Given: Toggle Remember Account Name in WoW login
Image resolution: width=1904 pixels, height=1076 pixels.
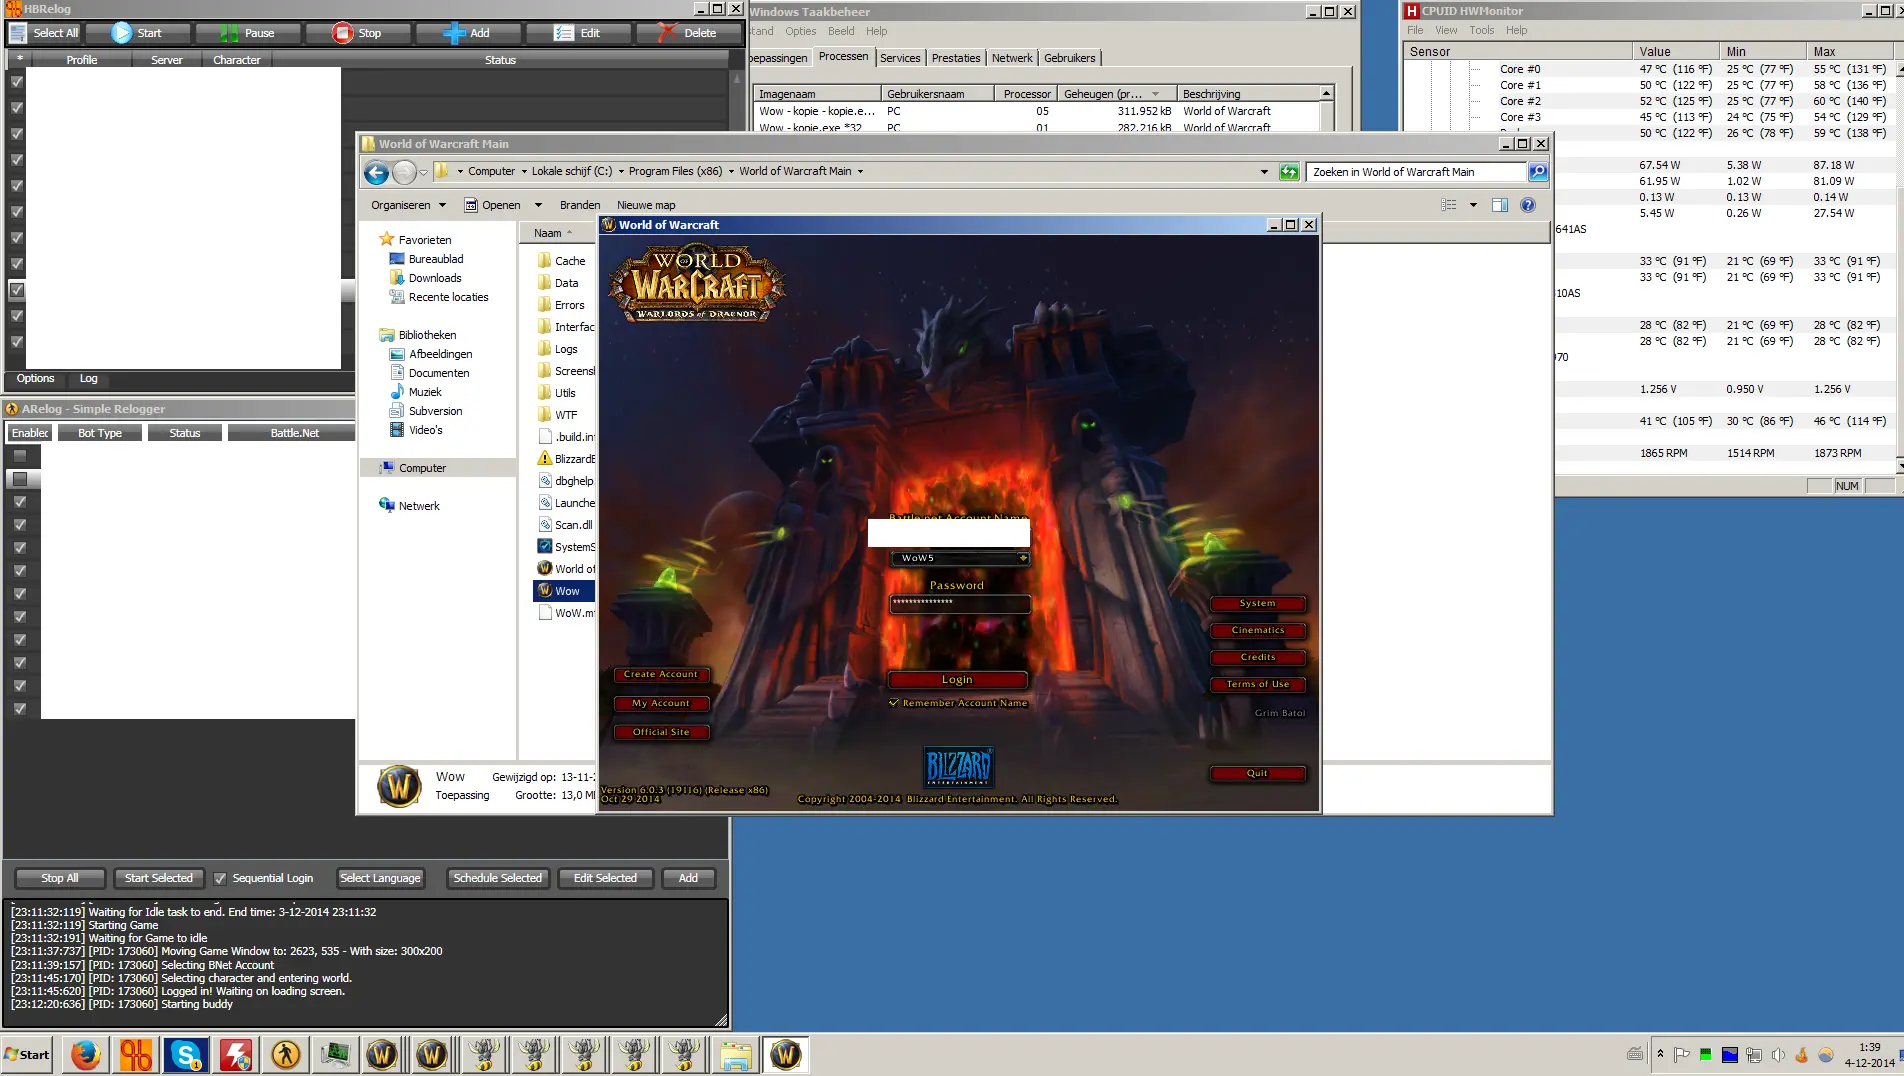Looking at the screenshot, I should point(894,703).
